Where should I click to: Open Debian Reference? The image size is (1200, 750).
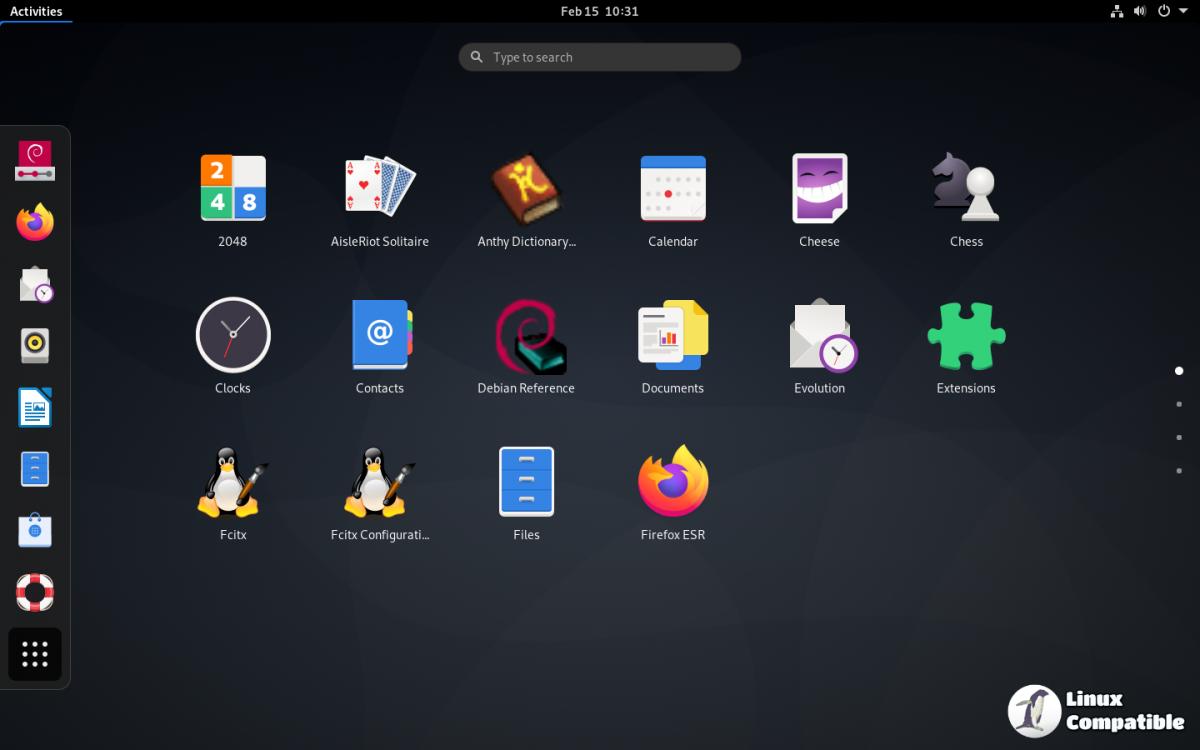[526, 335]
